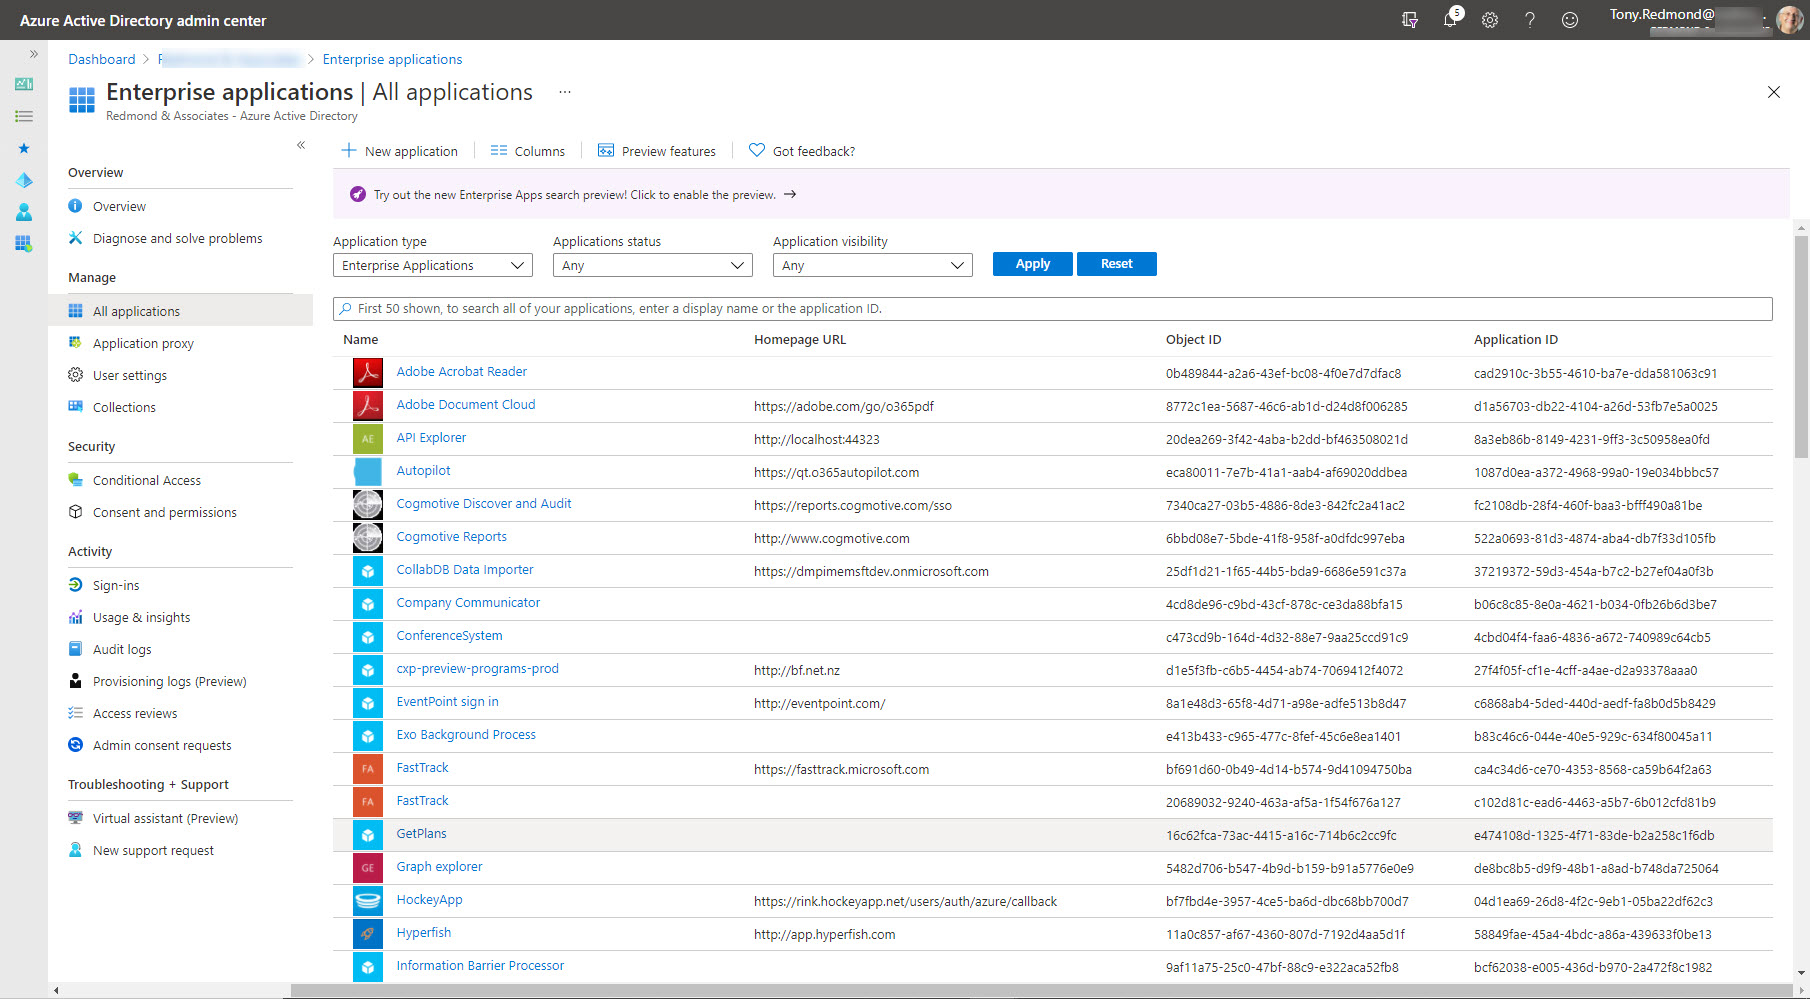Open Conditional Access
The image size is (1810, 999).
click(x=147, y=480)
